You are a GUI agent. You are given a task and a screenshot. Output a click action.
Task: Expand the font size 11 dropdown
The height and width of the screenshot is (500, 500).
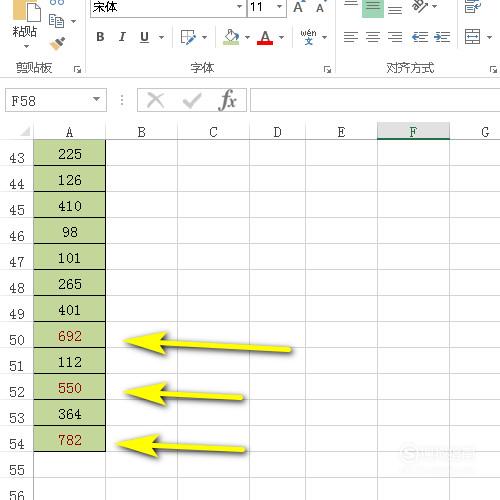(x=280, y=7)
